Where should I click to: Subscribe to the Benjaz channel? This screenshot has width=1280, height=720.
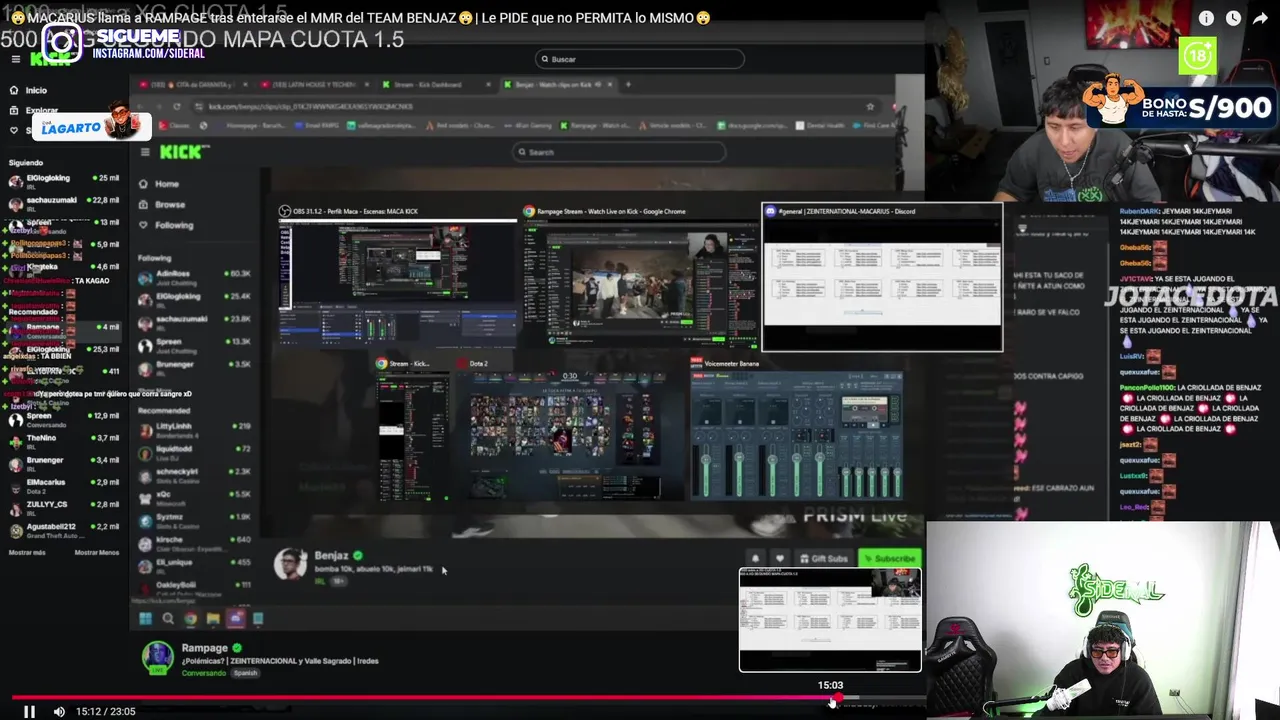(889, 559)
